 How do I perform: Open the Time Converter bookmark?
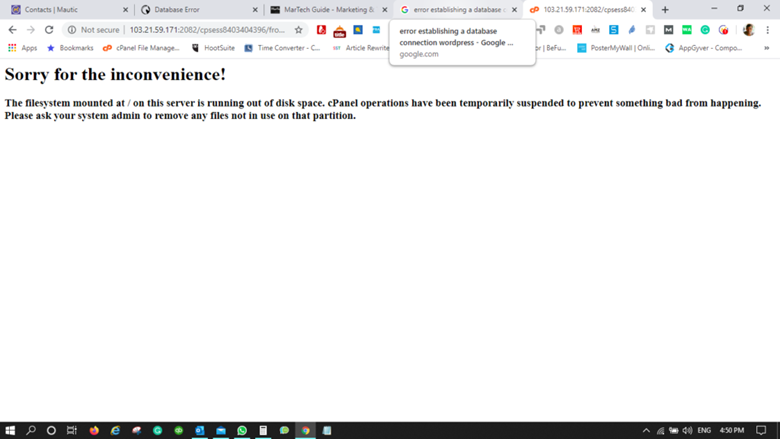282,48
